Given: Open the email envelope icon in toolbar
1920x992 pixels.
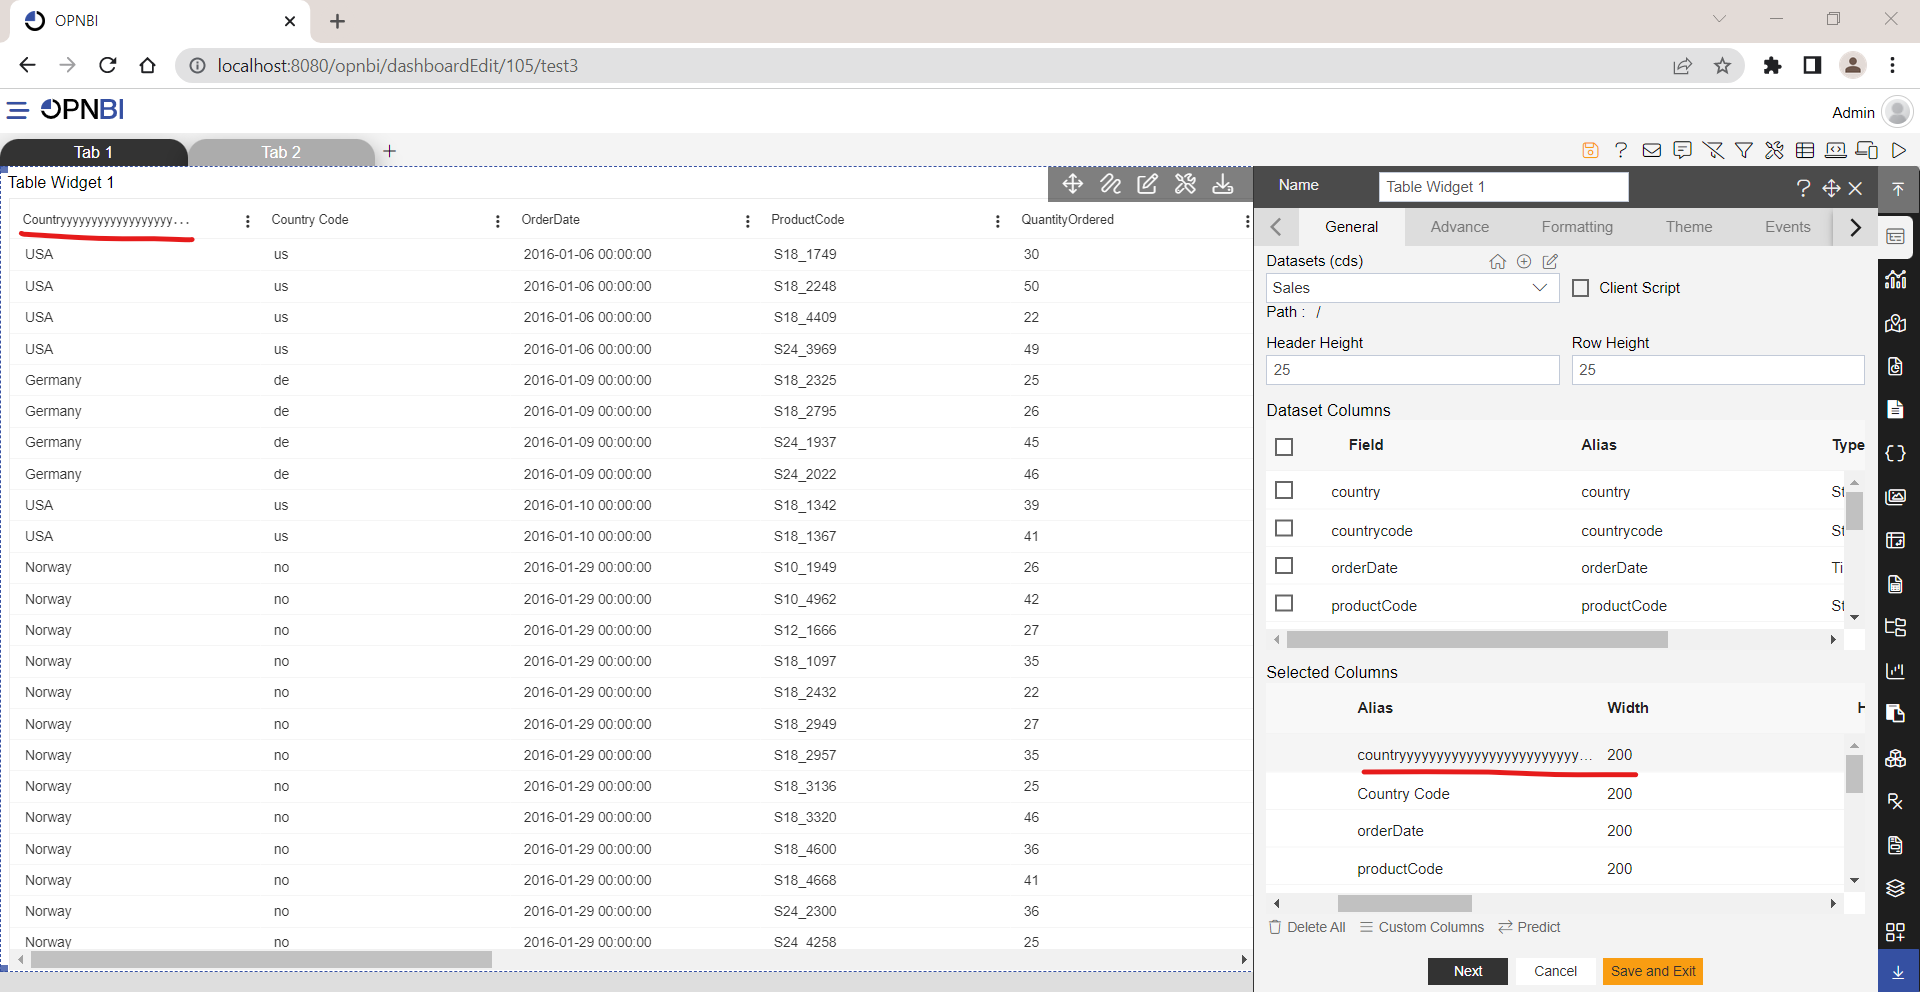Looking at the screenshot, I should coord(1652,150).
